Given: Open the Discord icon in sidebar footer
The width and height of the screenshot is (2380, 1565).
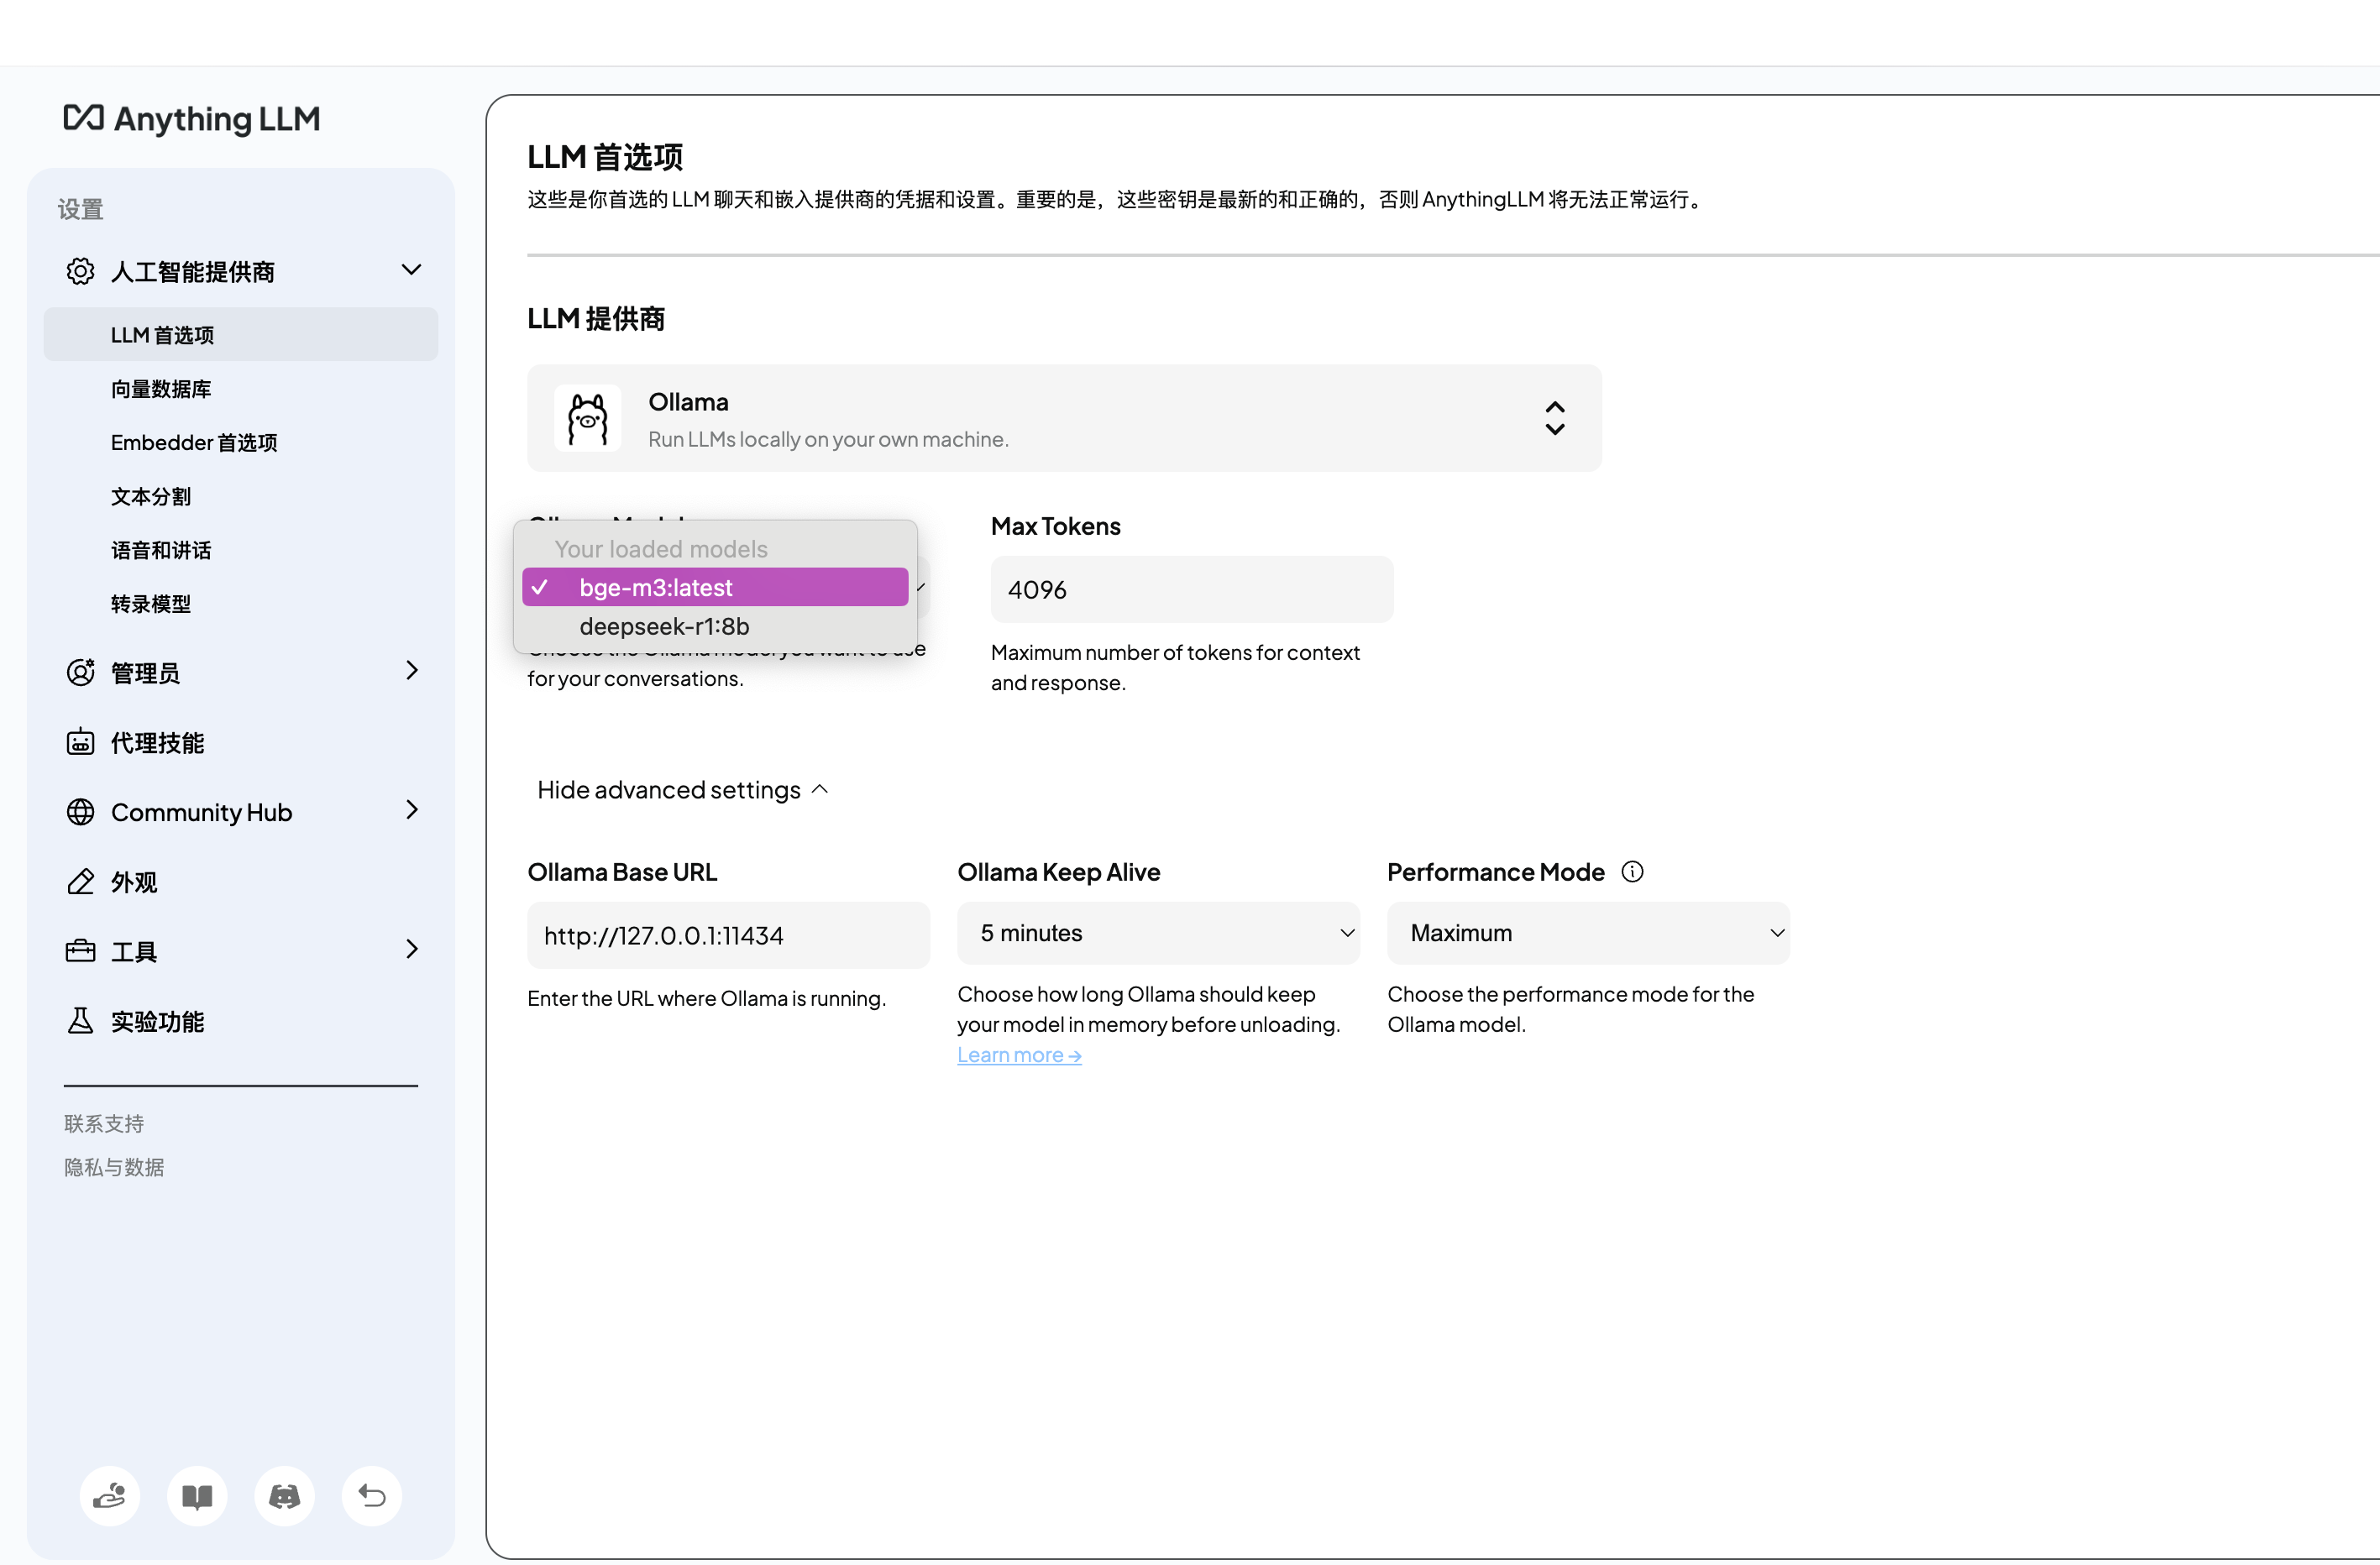Looking at the screenshot, I should pos(284,1496).
